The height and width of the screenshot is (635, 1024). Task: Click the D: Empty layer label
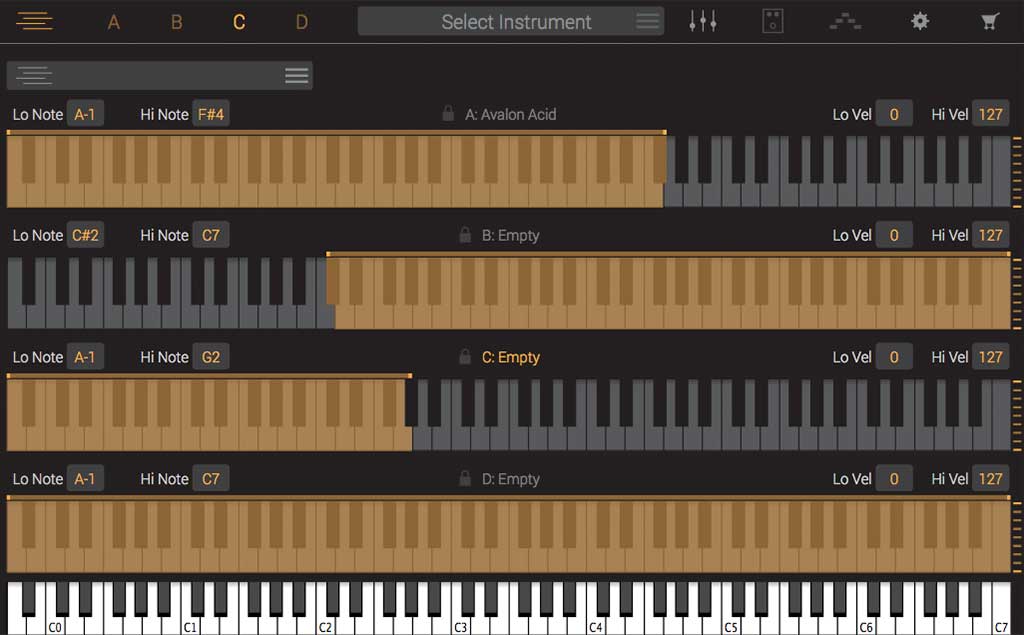pos(510,479)
